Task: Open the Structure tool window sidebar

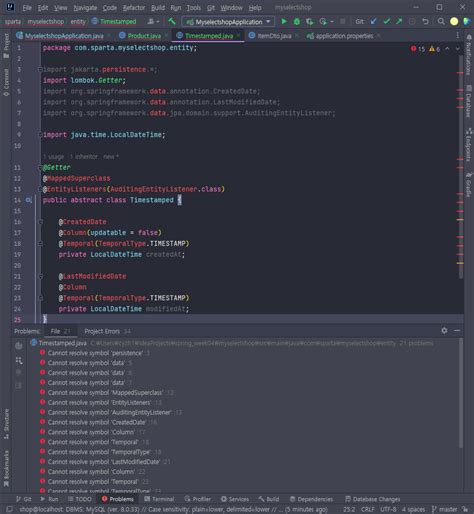Action: [x=6, y=424]
